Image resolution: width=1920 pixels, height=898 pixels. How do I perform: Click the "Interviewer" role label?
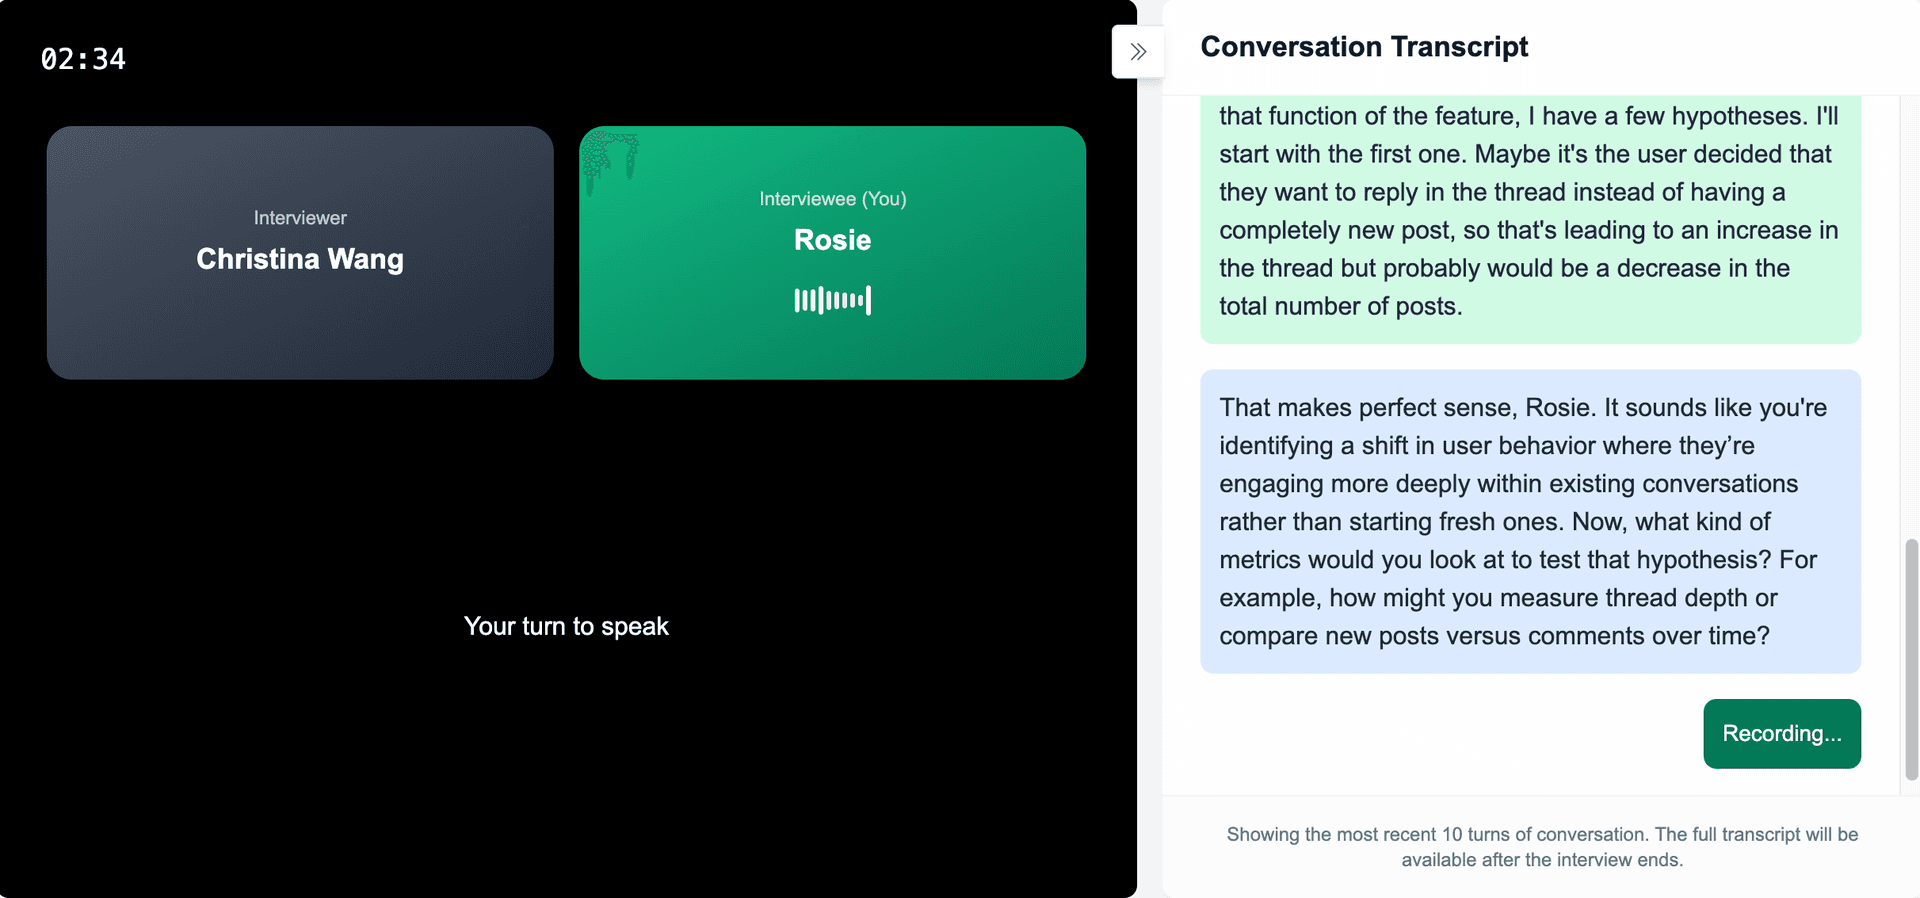(x=300, y=218)
